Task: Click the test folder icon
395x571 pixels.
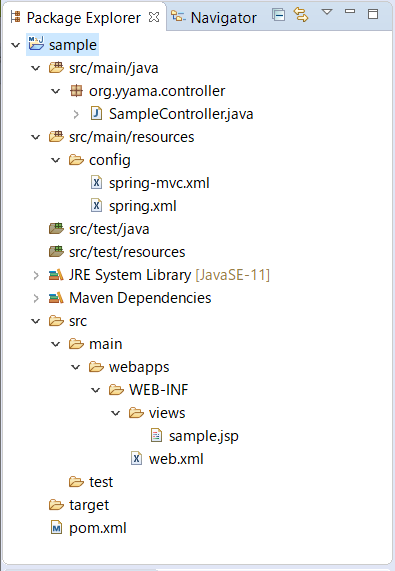Action: [76, 481]
